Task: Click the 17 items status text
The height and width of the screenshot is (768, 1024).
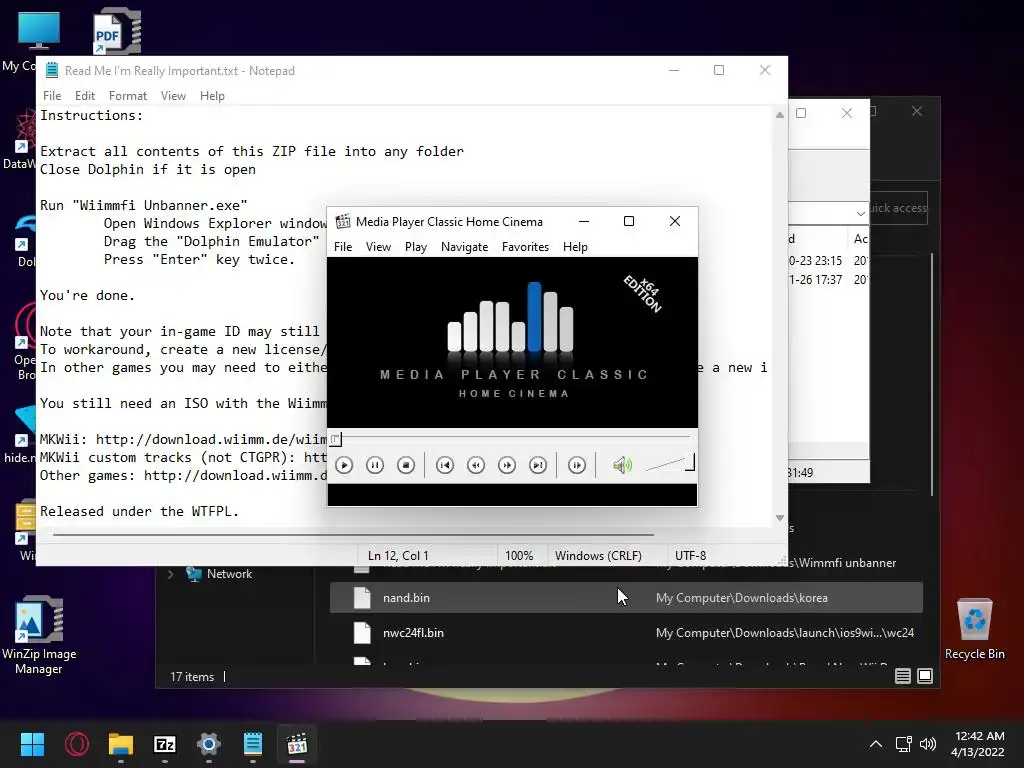Action: click(x=192, y=677)
